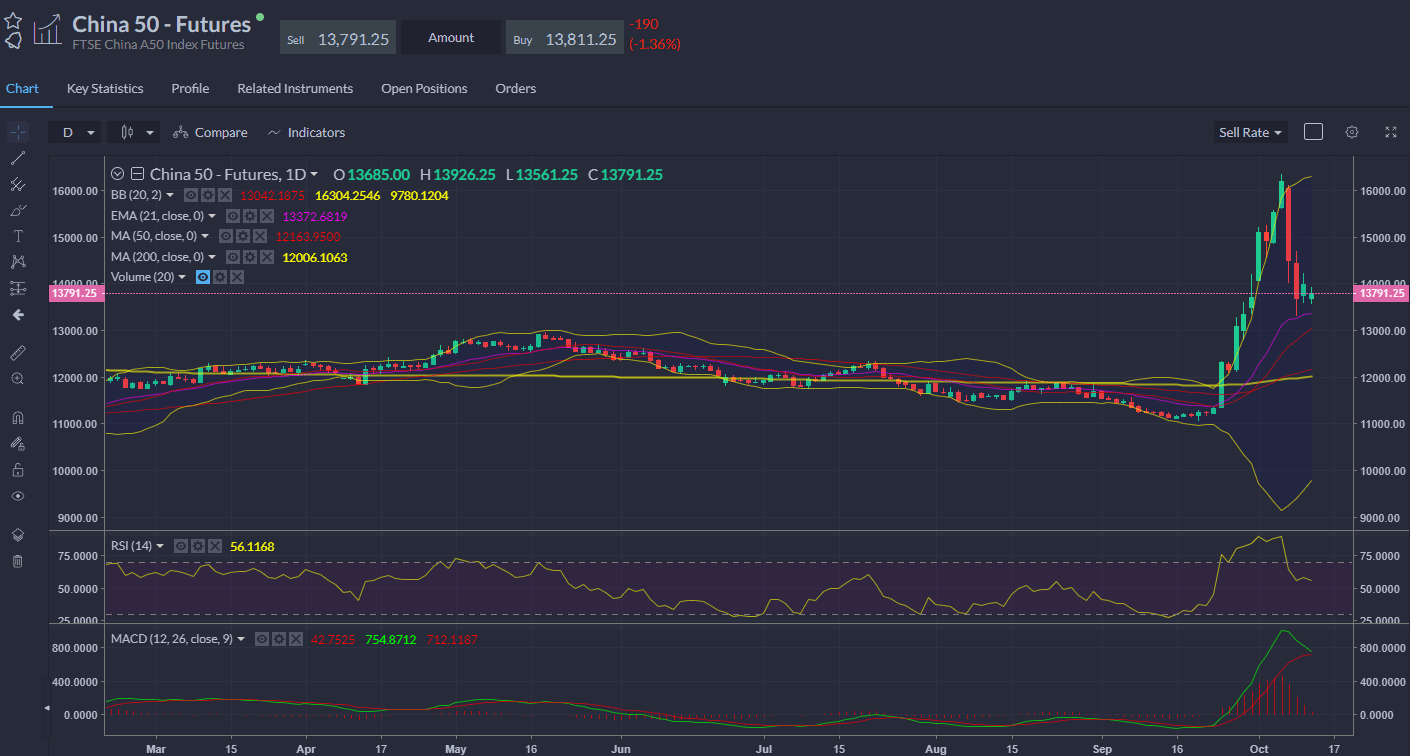Expand MA (50, close, 0) options arrow

(x=206, y=236)
